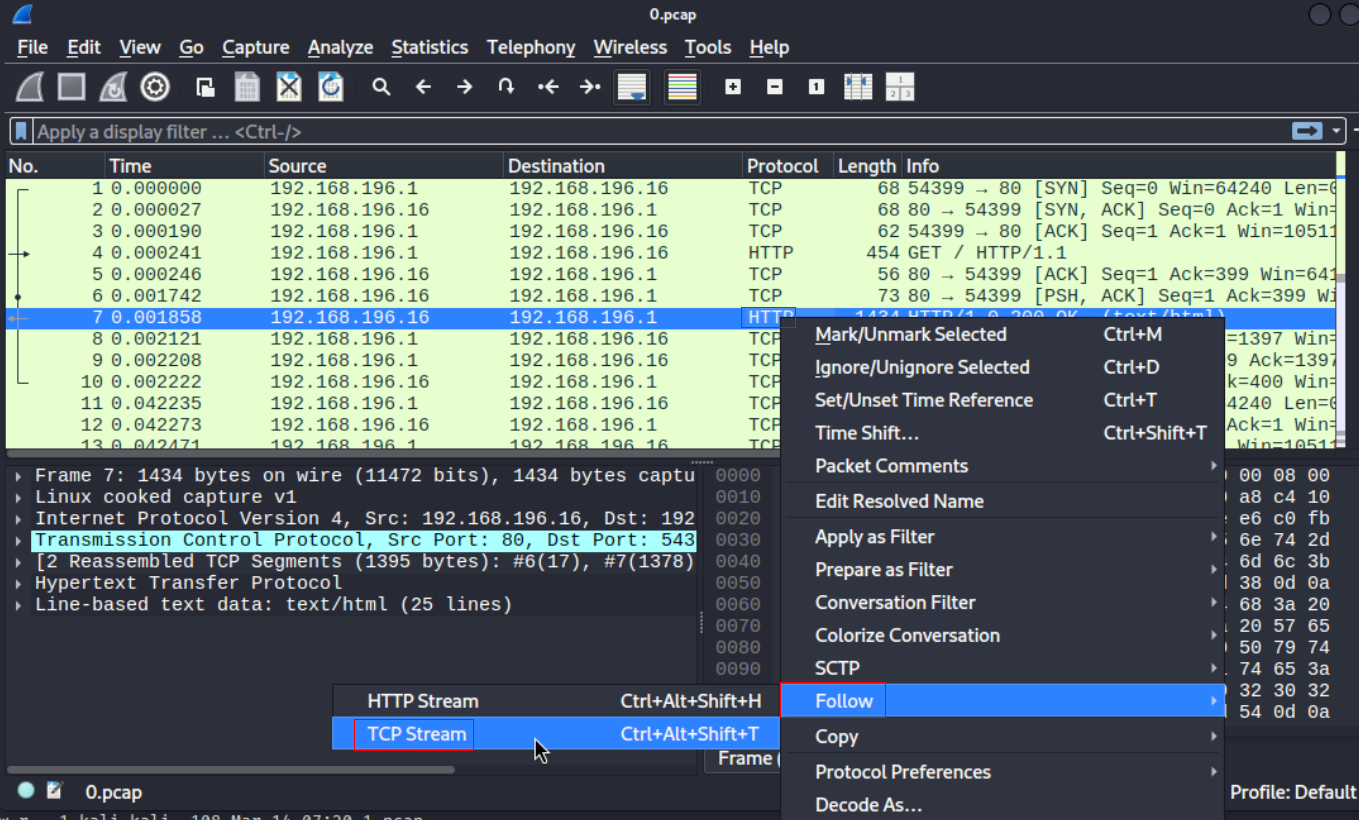Click the resize columns toolbar icon

858,88
